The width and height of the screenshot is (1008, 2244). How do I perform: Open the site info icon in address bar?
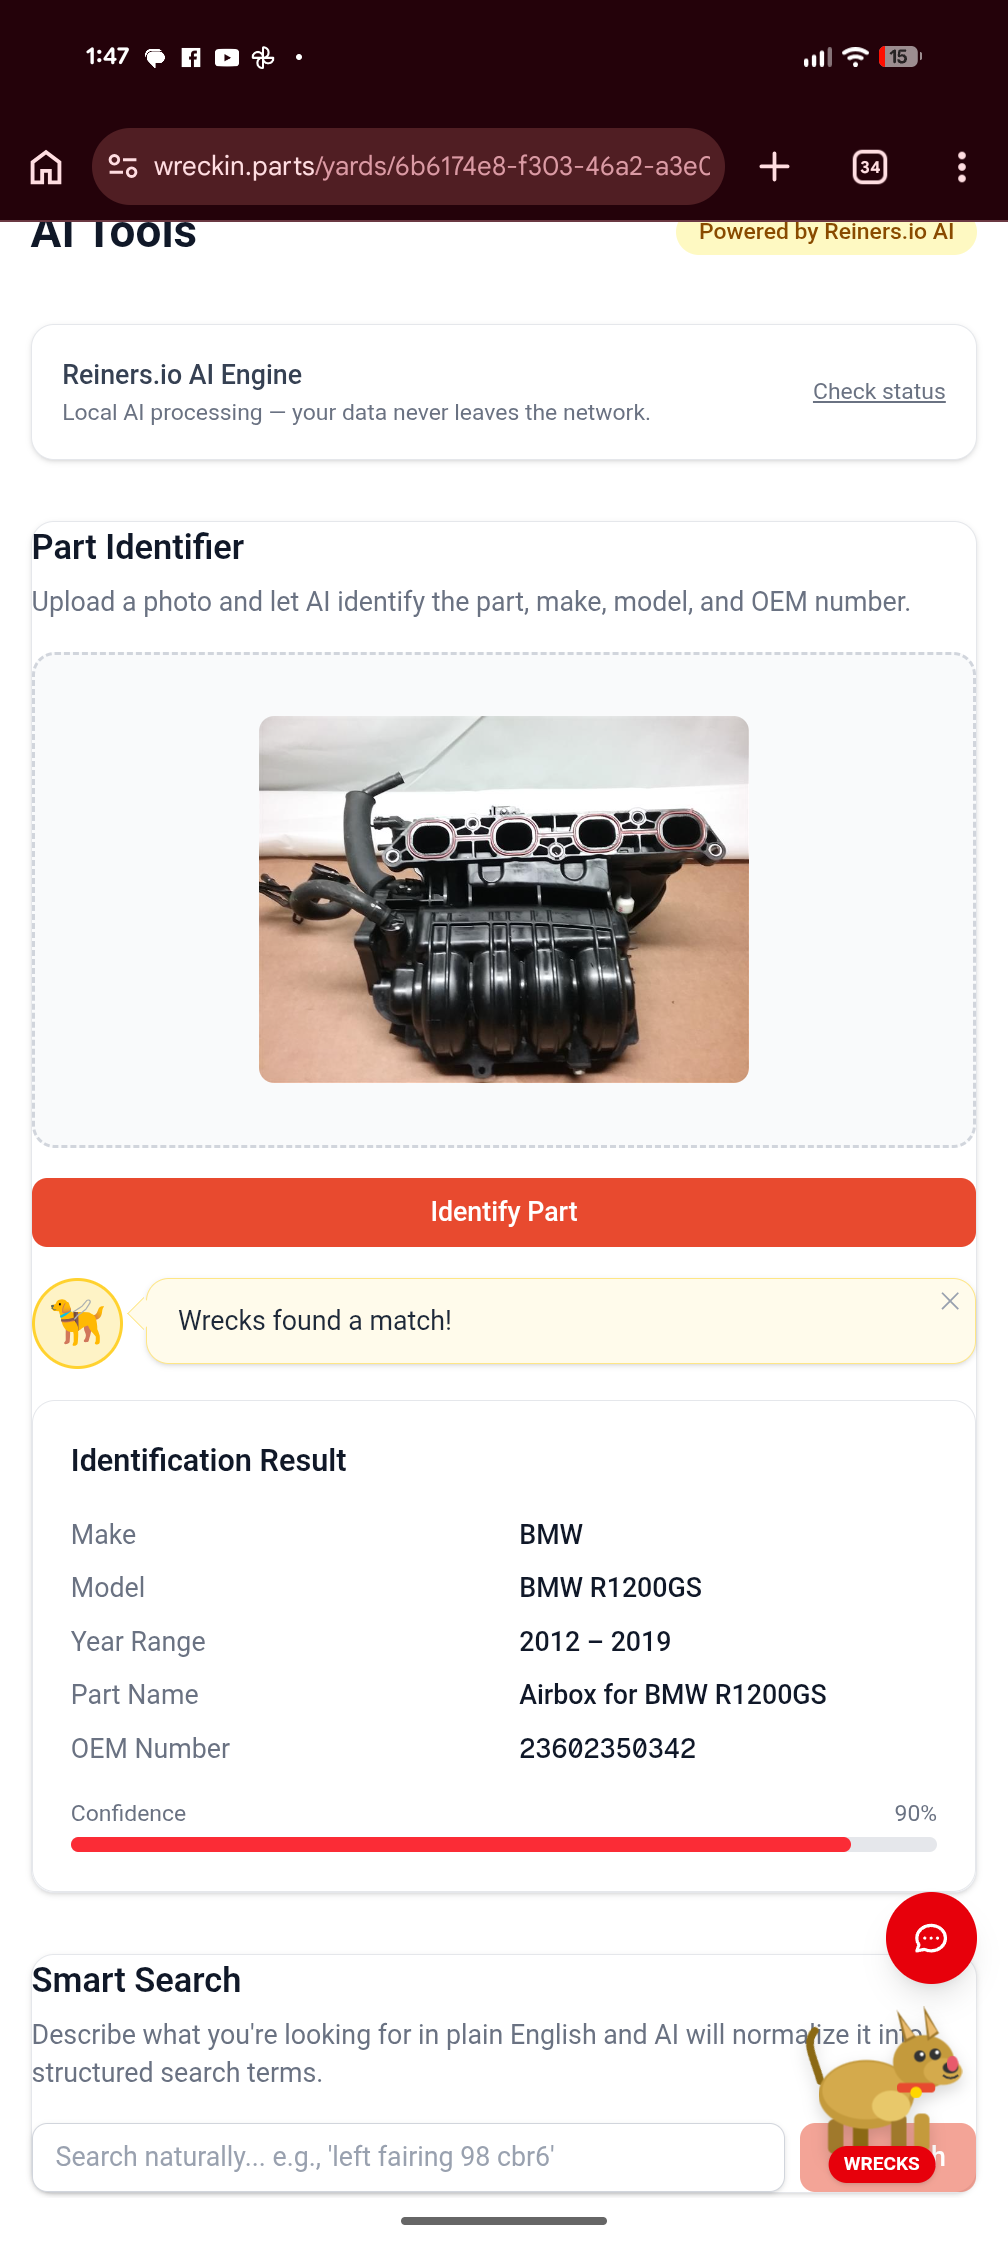(x=123, y=166)
